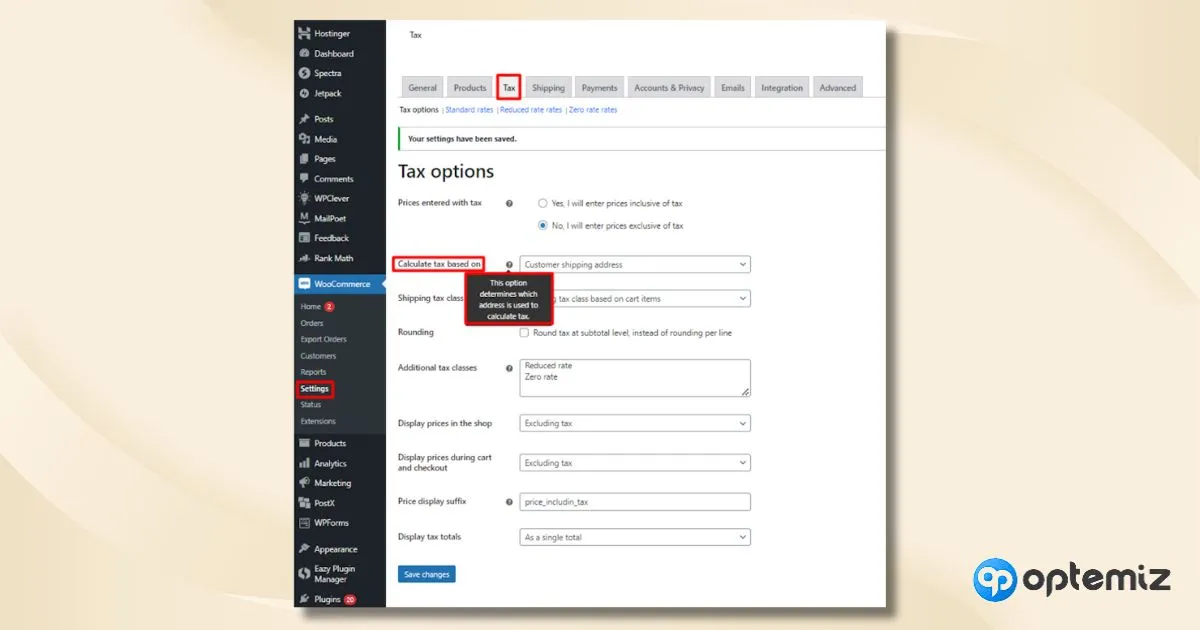Open the Analytics bar chart icon
Image resolution: width=1200 pixels, height=630 pixels.
point(304,463)
